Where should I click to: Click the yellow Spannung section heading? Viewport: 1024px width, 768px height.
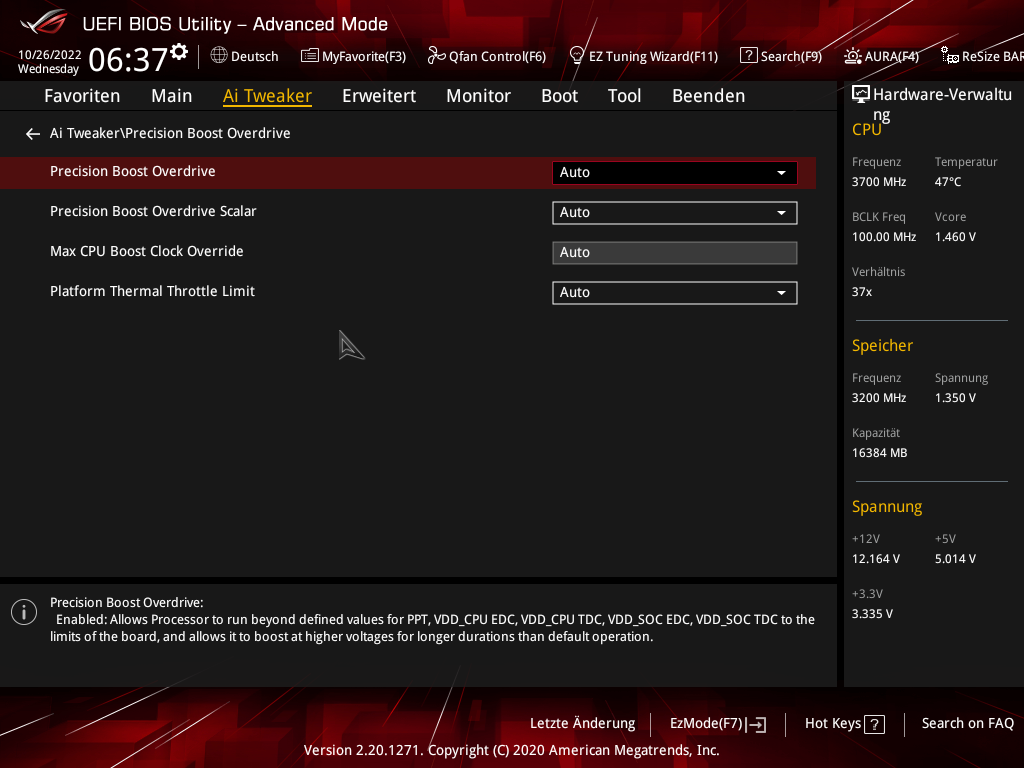point(887,507)
